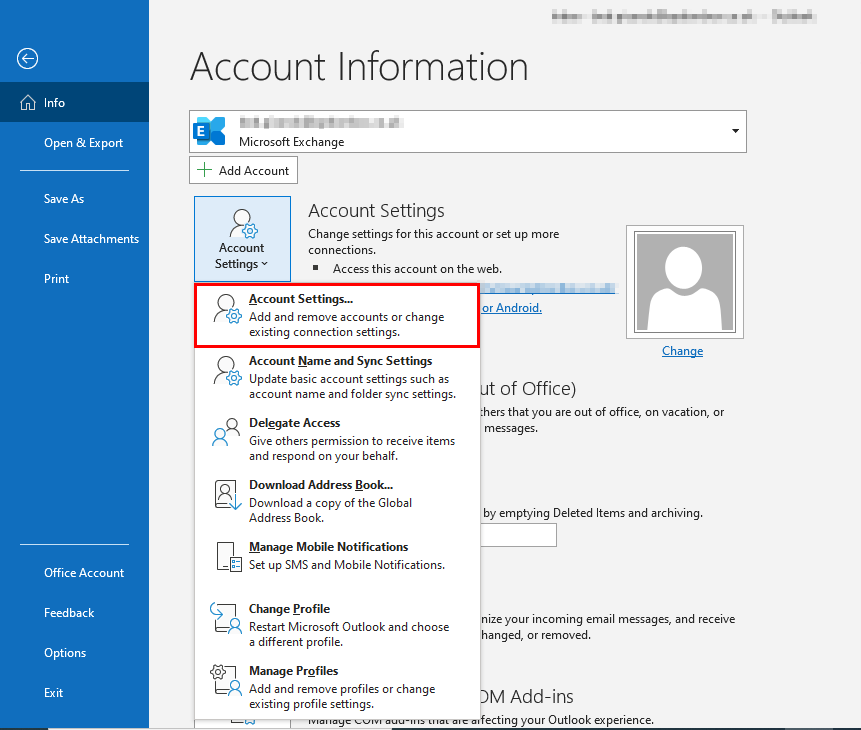861x730 pixels.
Task: Collapse the Account Settings dropdown button
Action: coord(242,239)
